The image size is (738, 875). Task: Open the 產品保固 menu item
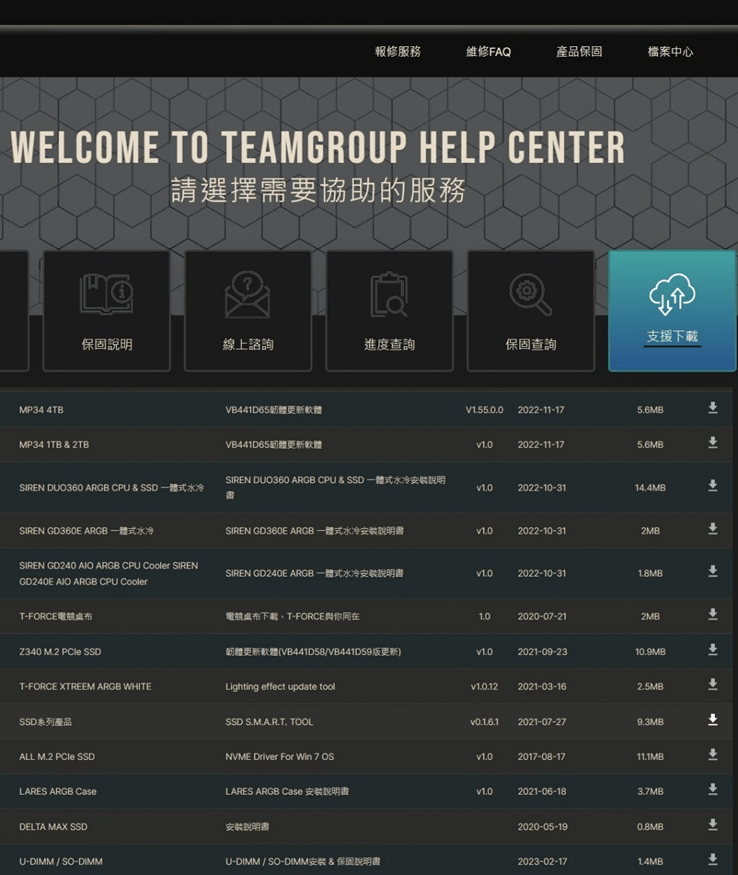[x=579, y=52]
